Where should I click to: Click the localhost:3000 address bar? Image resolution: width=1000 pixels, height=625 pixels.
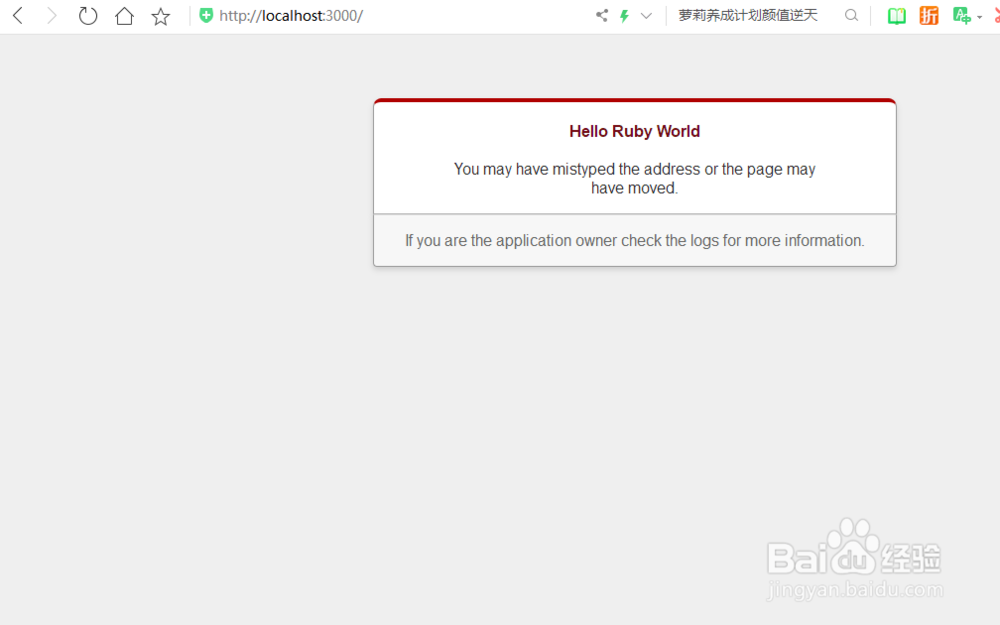pos(290,15)
